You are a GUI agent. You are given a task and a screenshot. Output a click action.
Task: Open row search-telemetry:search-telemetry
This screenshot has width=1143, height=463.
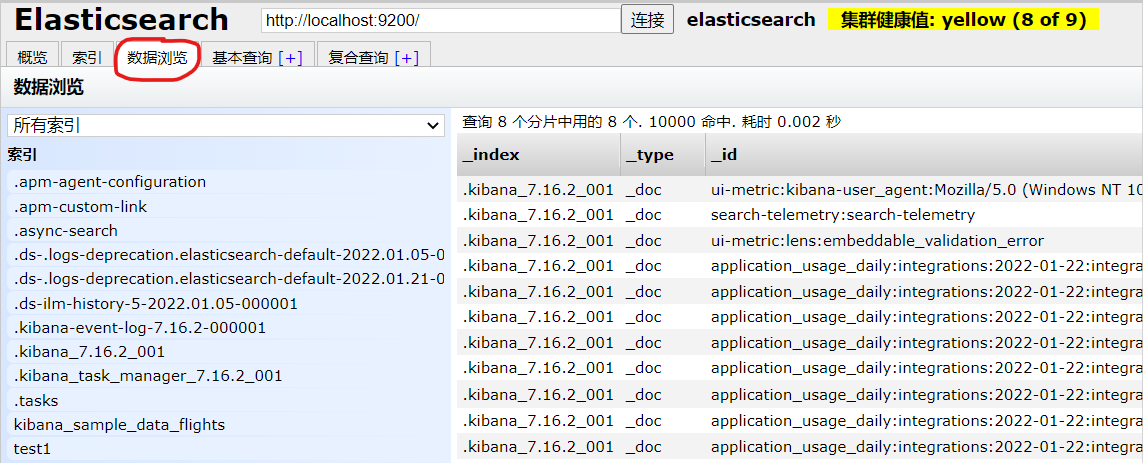tap(800, 215)
